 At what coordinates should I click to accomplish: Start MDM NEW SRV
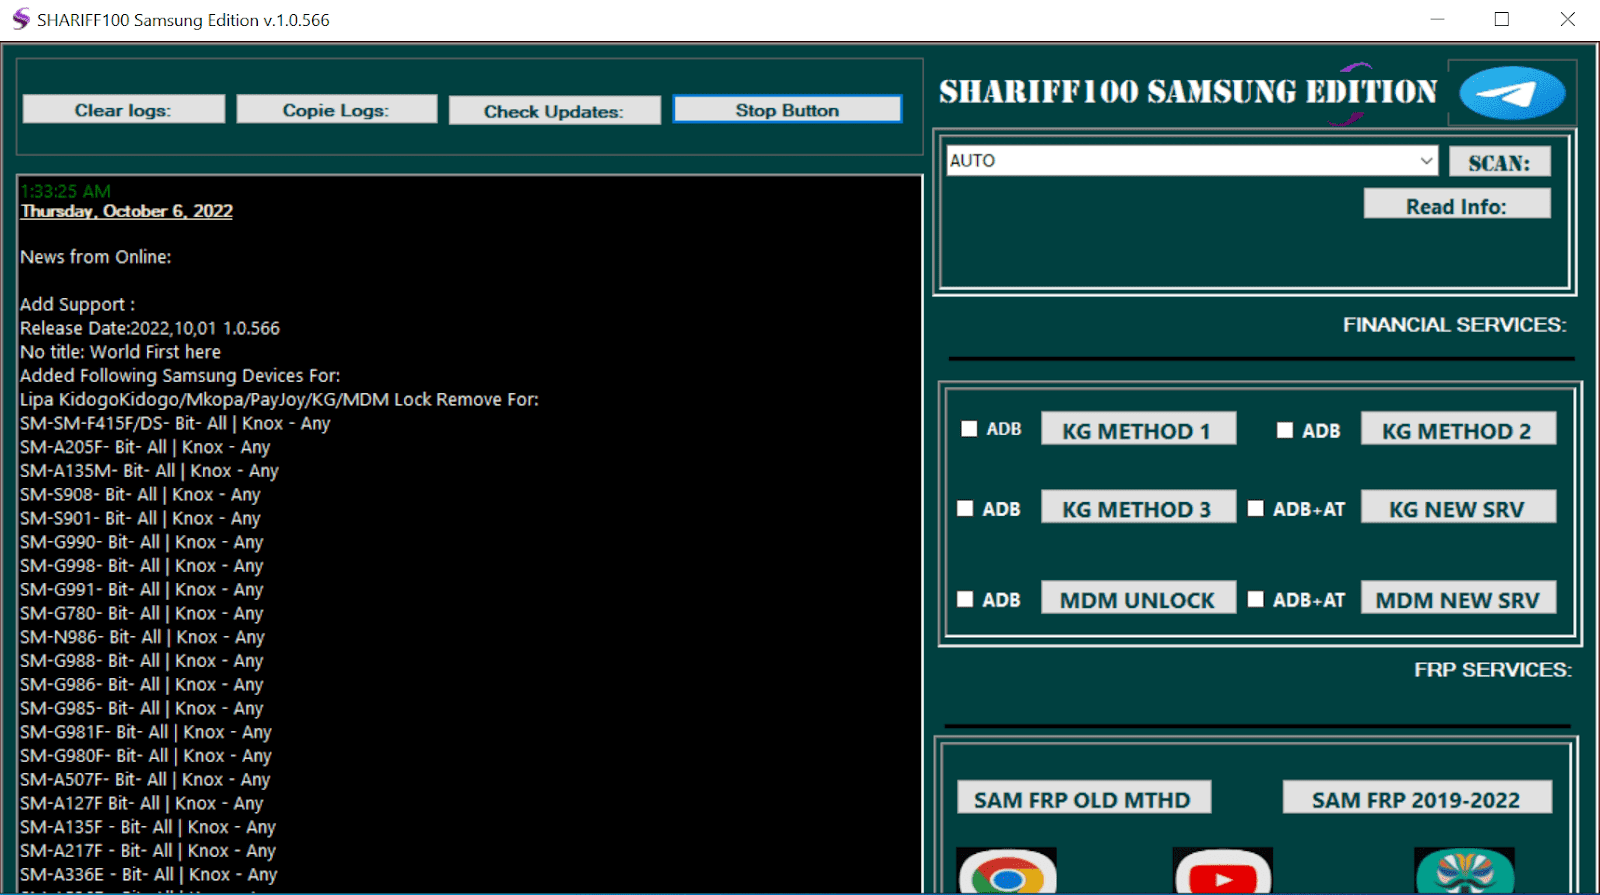1458,598
